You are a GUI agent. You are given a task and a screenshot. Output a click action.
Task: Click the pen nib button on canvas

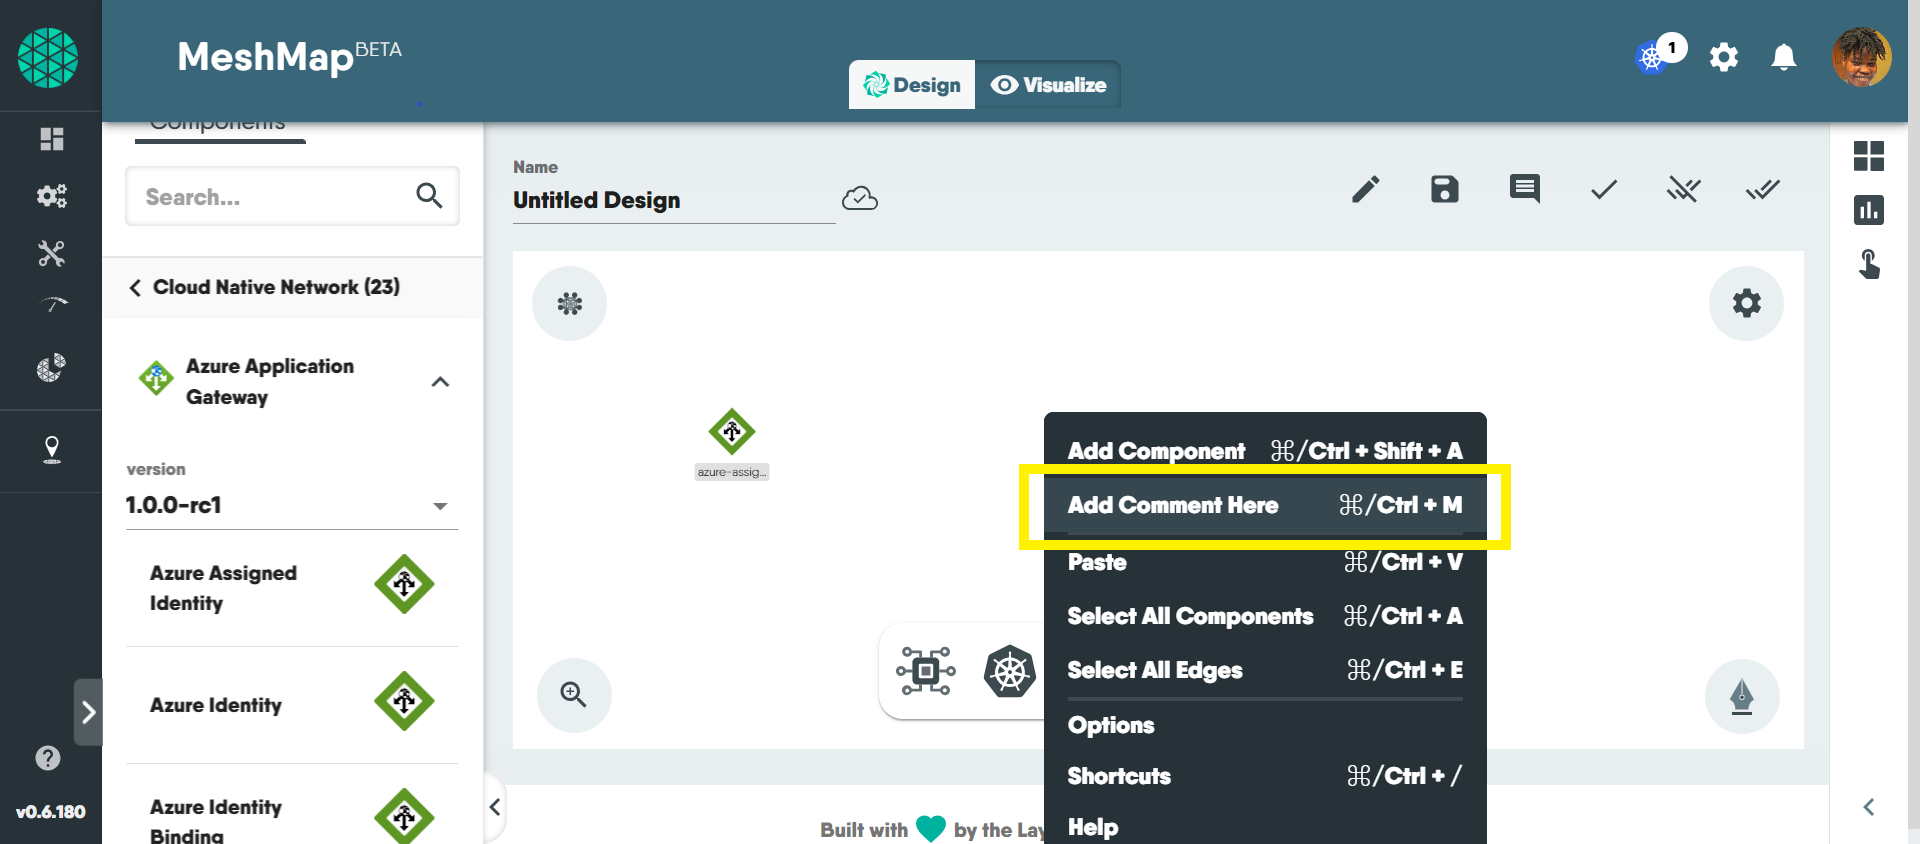point(1741,696)
